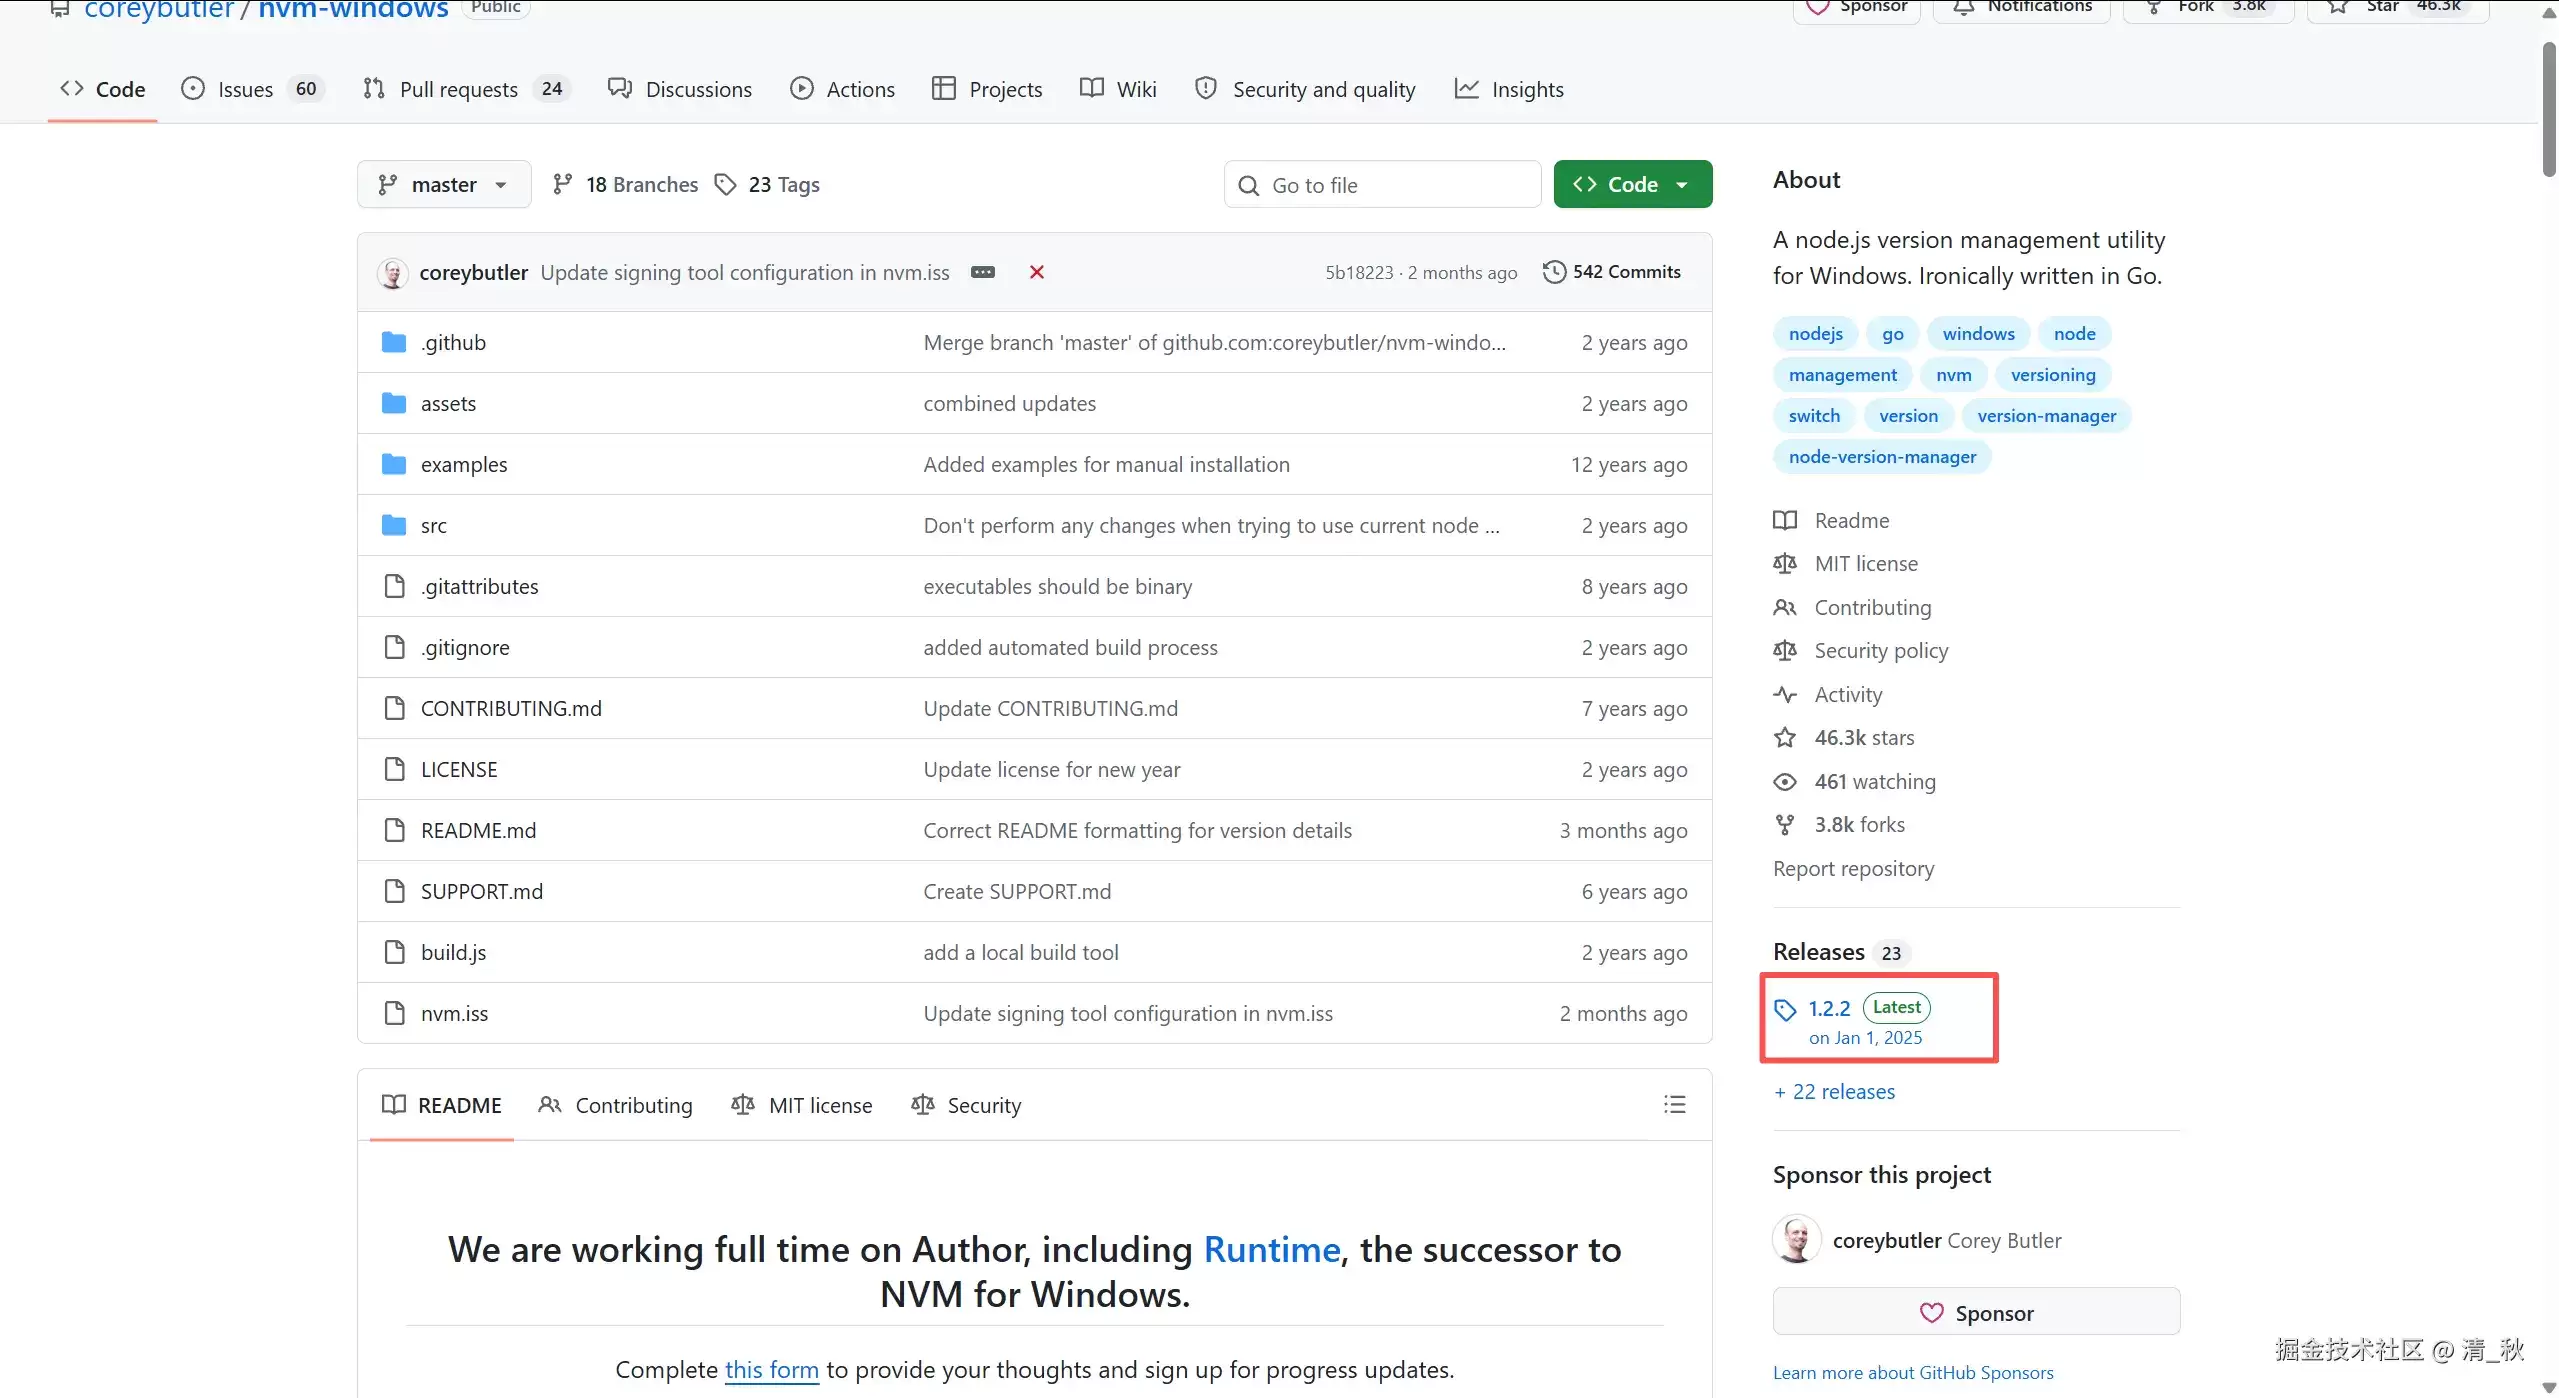Click the book icon beside Readme in About
The image size is (2559, 1398).
point(1785,521)
